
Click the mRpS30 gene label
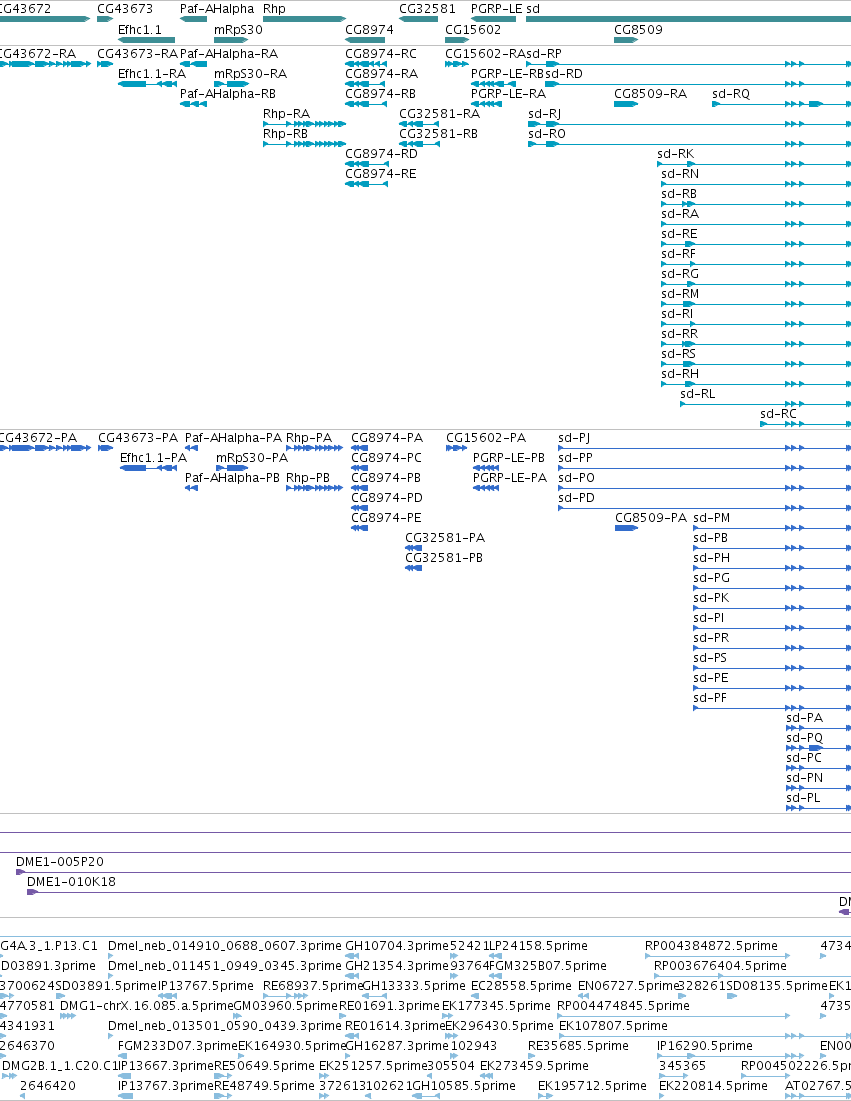238,29
